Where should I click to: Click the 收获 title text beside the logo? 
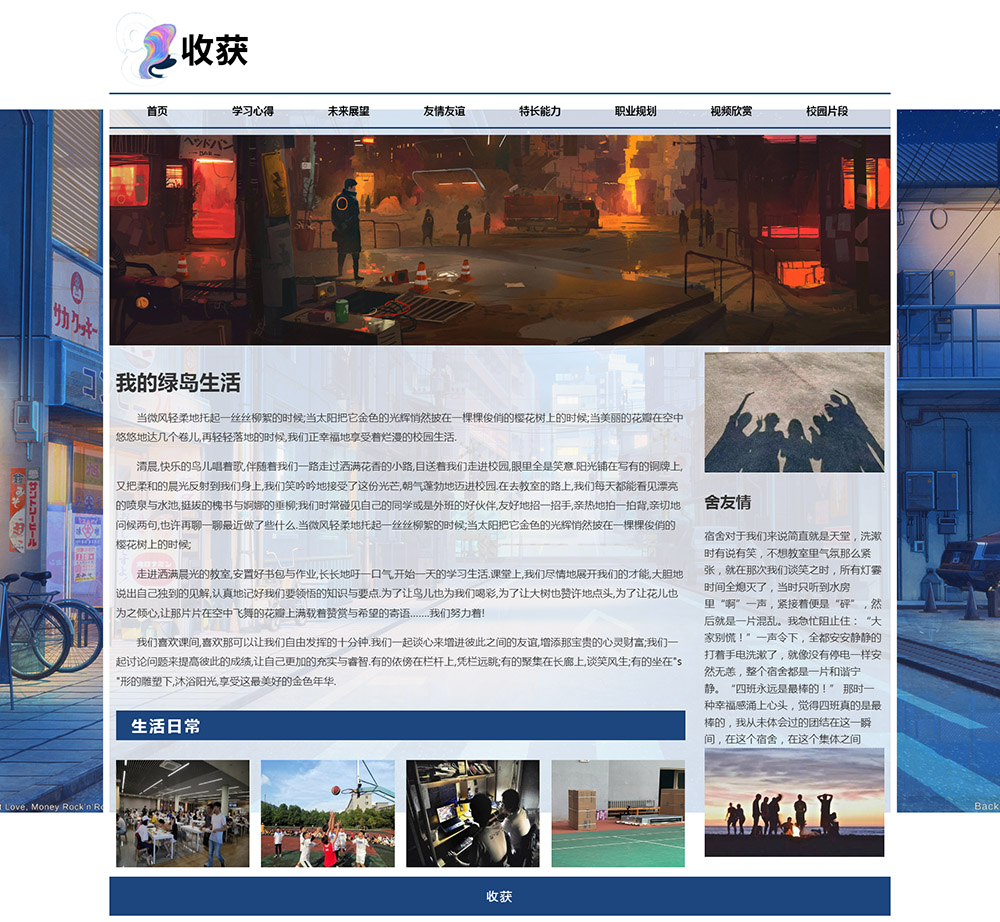click(214, 50)
